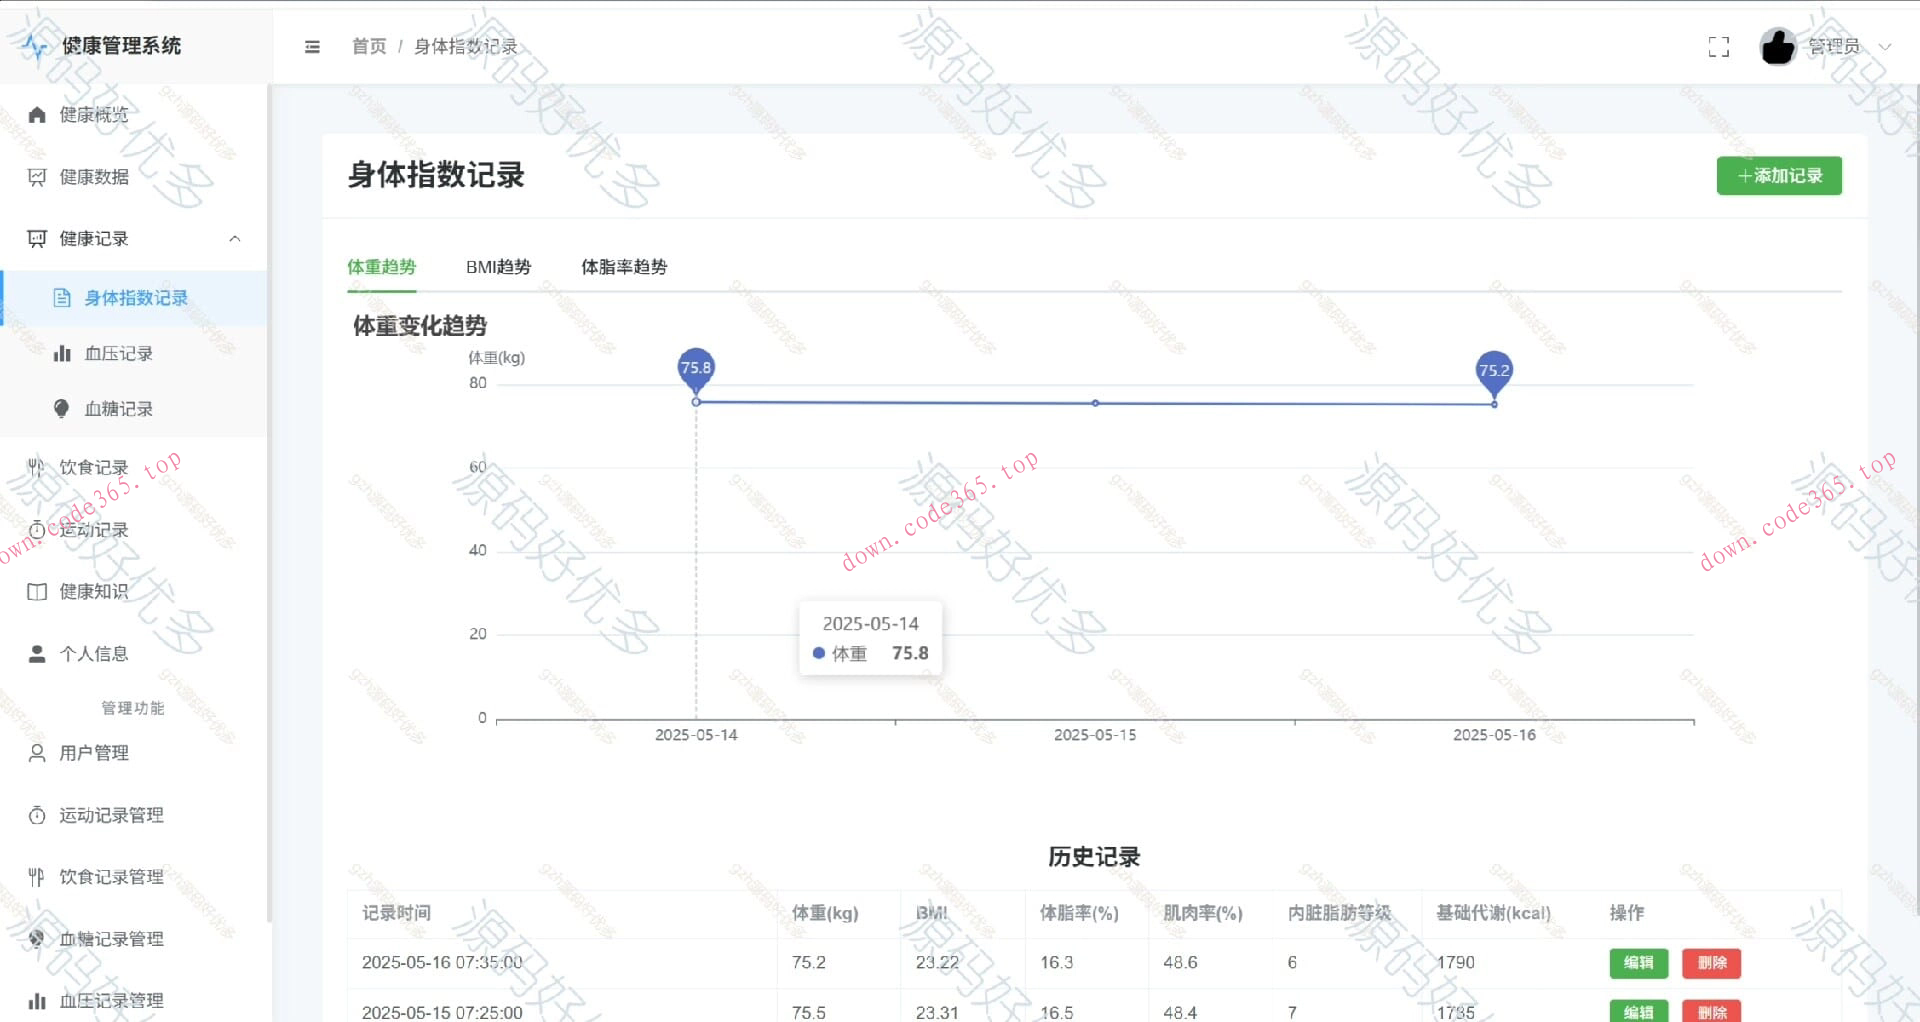
Task: Click the 75.8 chart data marker
Action: (x=695, y=368)
